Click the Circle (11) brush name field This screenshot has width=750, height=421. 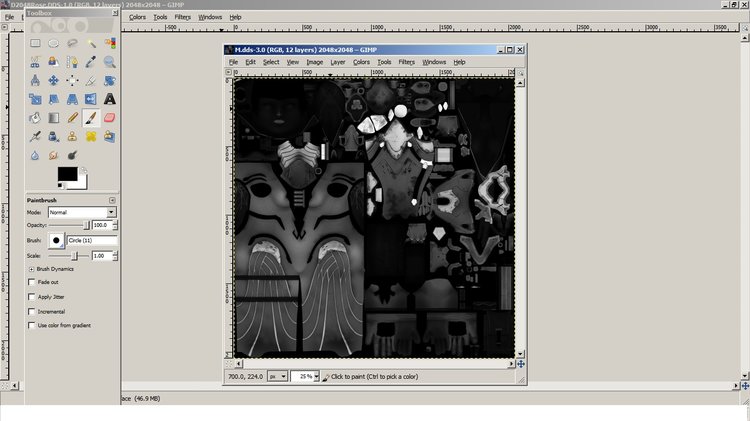tap(92, 240)
